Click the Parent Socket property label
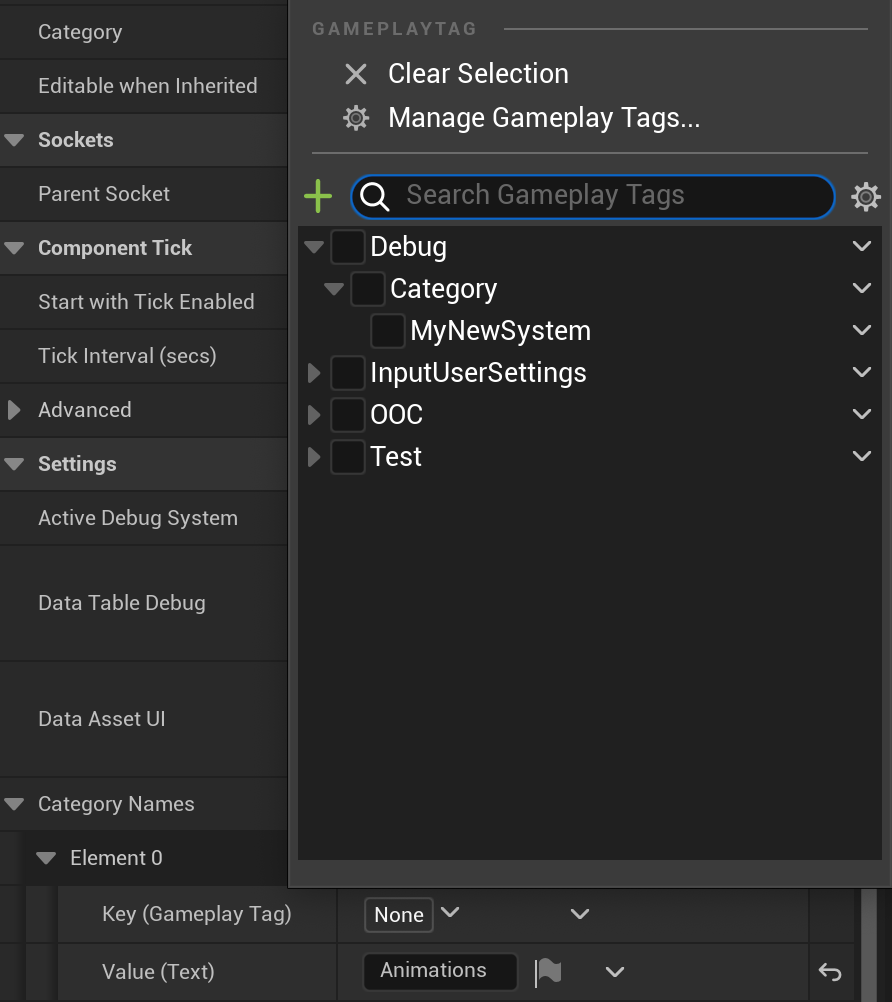Image resolution: width=892 pixels, height=1002 pixels. tap(104, 194)
